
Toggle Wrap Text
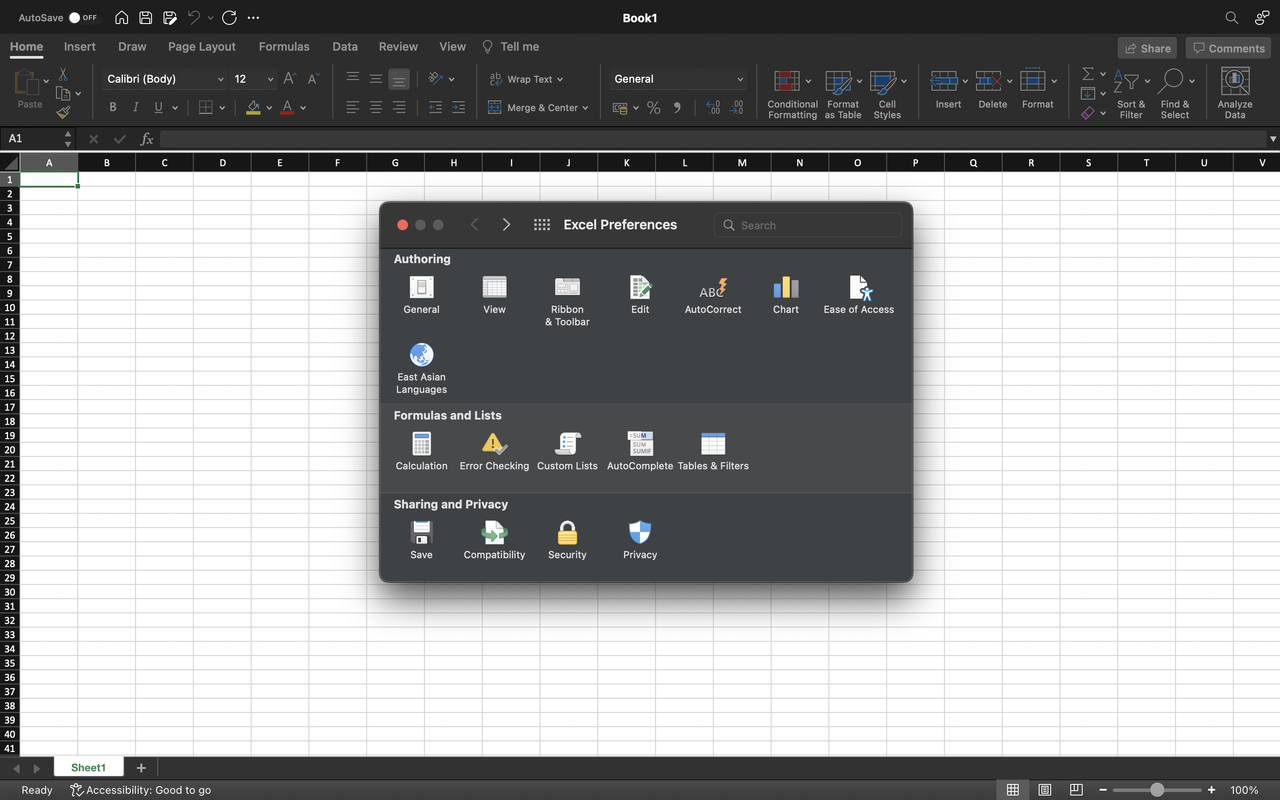(x=526, y=79)
